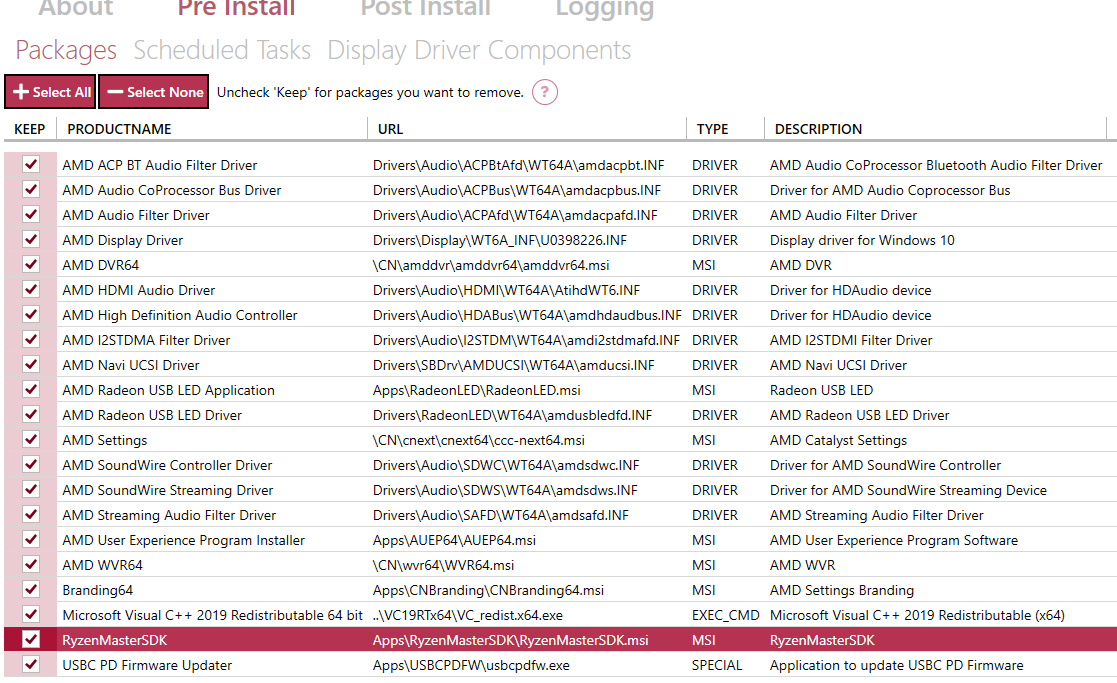
Task: Open the Display Driver Components sub-tab
Action: [x=479, y=50]
